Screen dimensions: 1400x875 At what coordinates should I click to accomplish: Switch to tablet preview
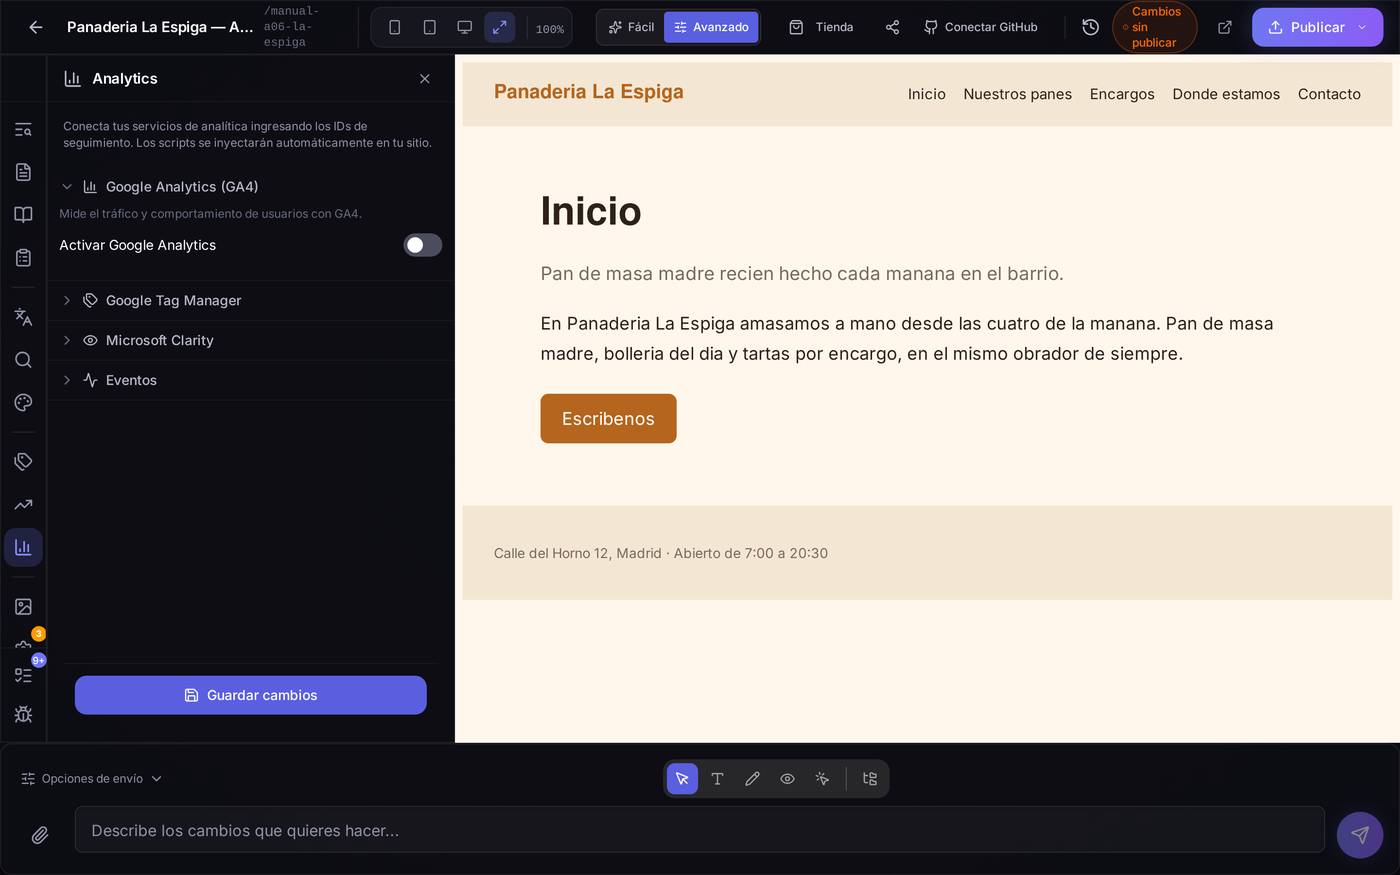click(x=430, y=27)
